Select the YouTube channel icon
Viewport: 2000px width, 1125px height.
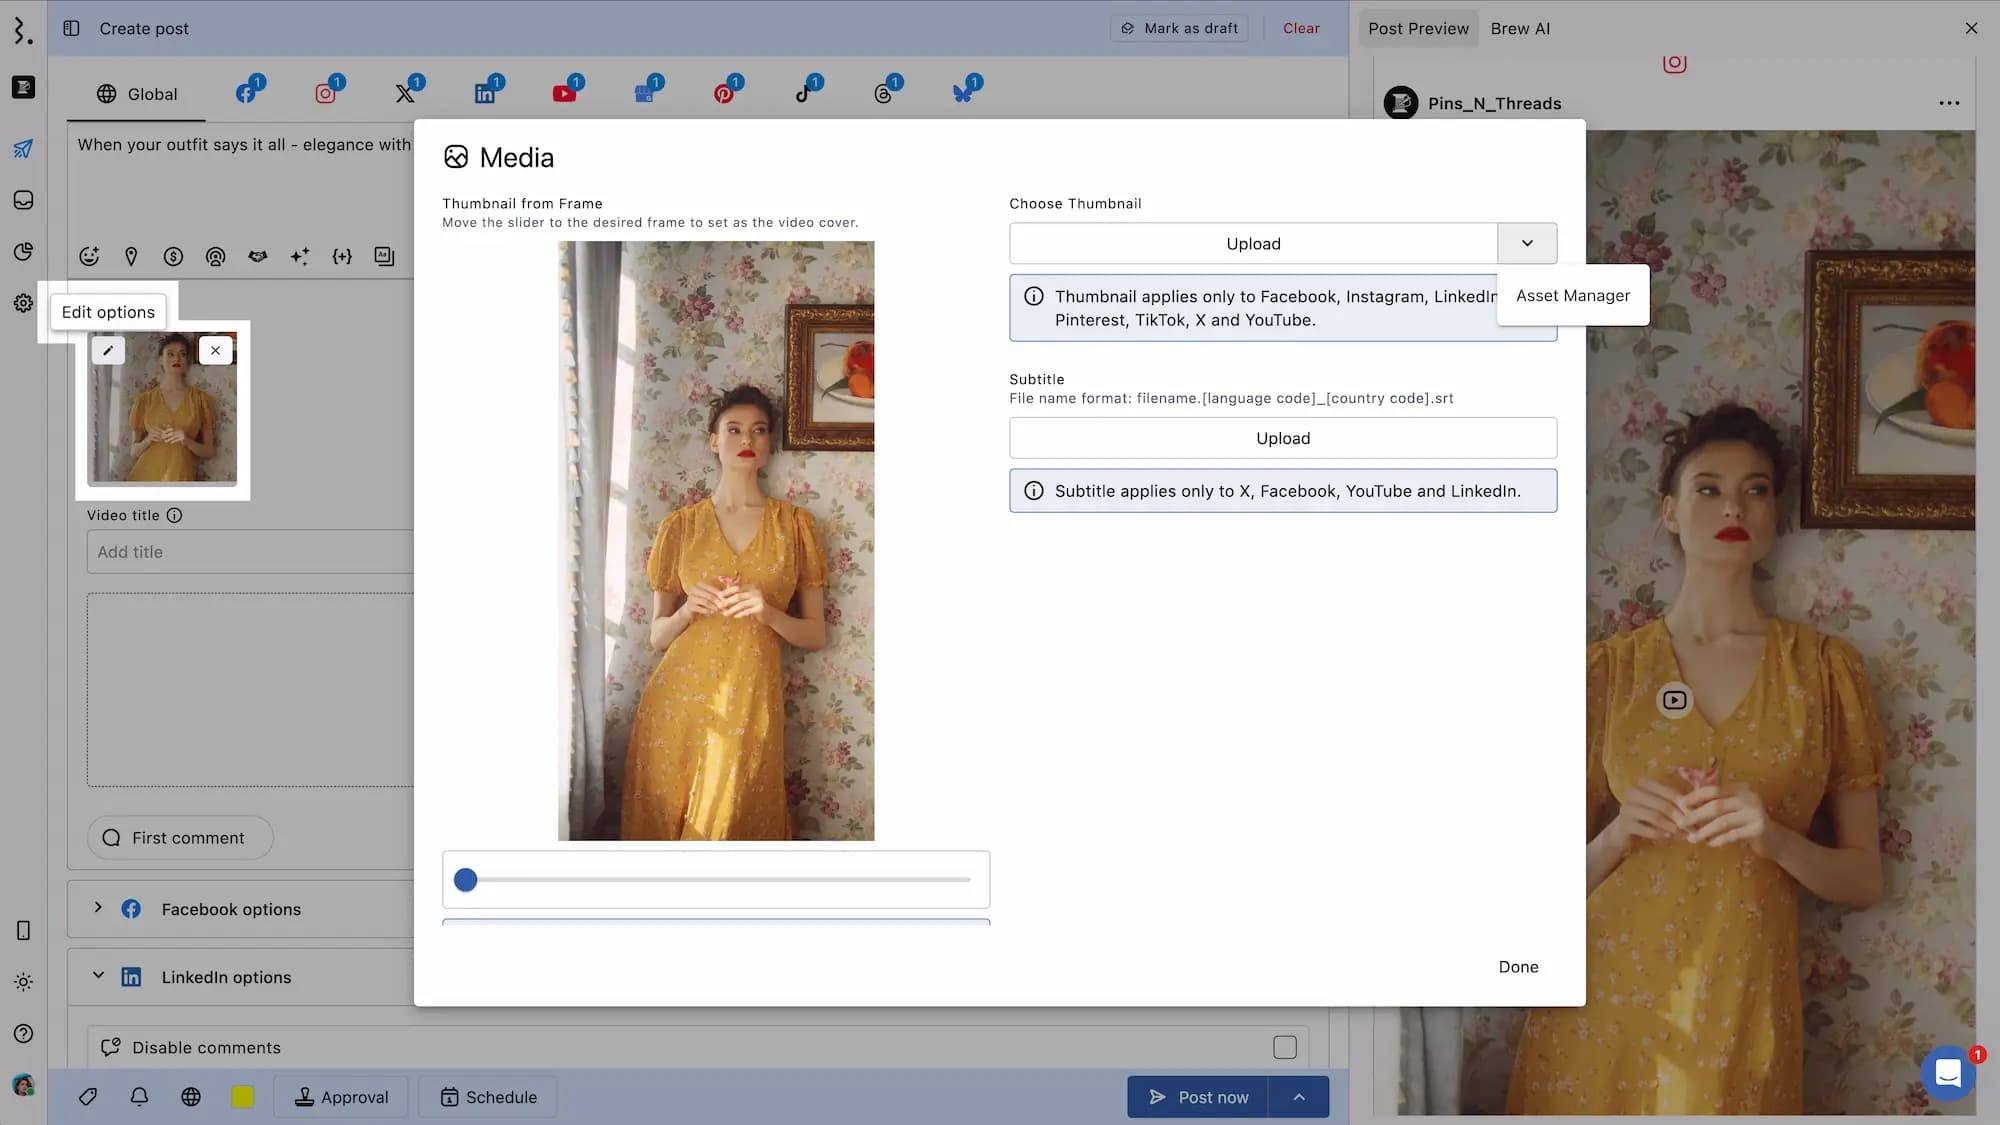click(564, 93)
